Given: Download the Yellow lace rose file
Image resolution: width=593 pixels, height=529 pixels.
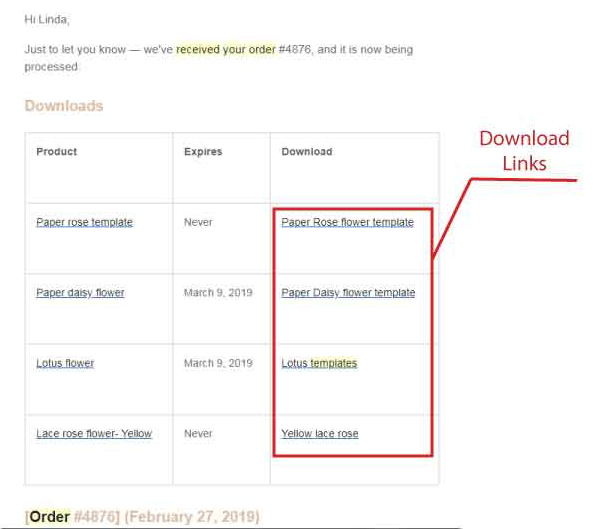Looking at the screenshot, I should [320, 433].
